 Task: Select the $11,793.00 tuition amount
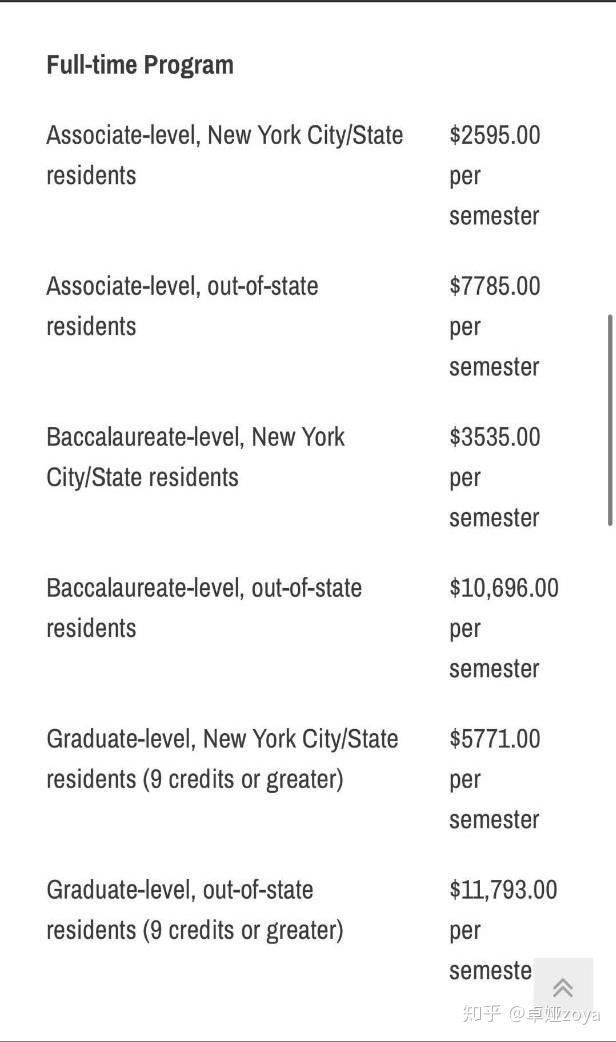pyautogui.click(x=503, y=890)
